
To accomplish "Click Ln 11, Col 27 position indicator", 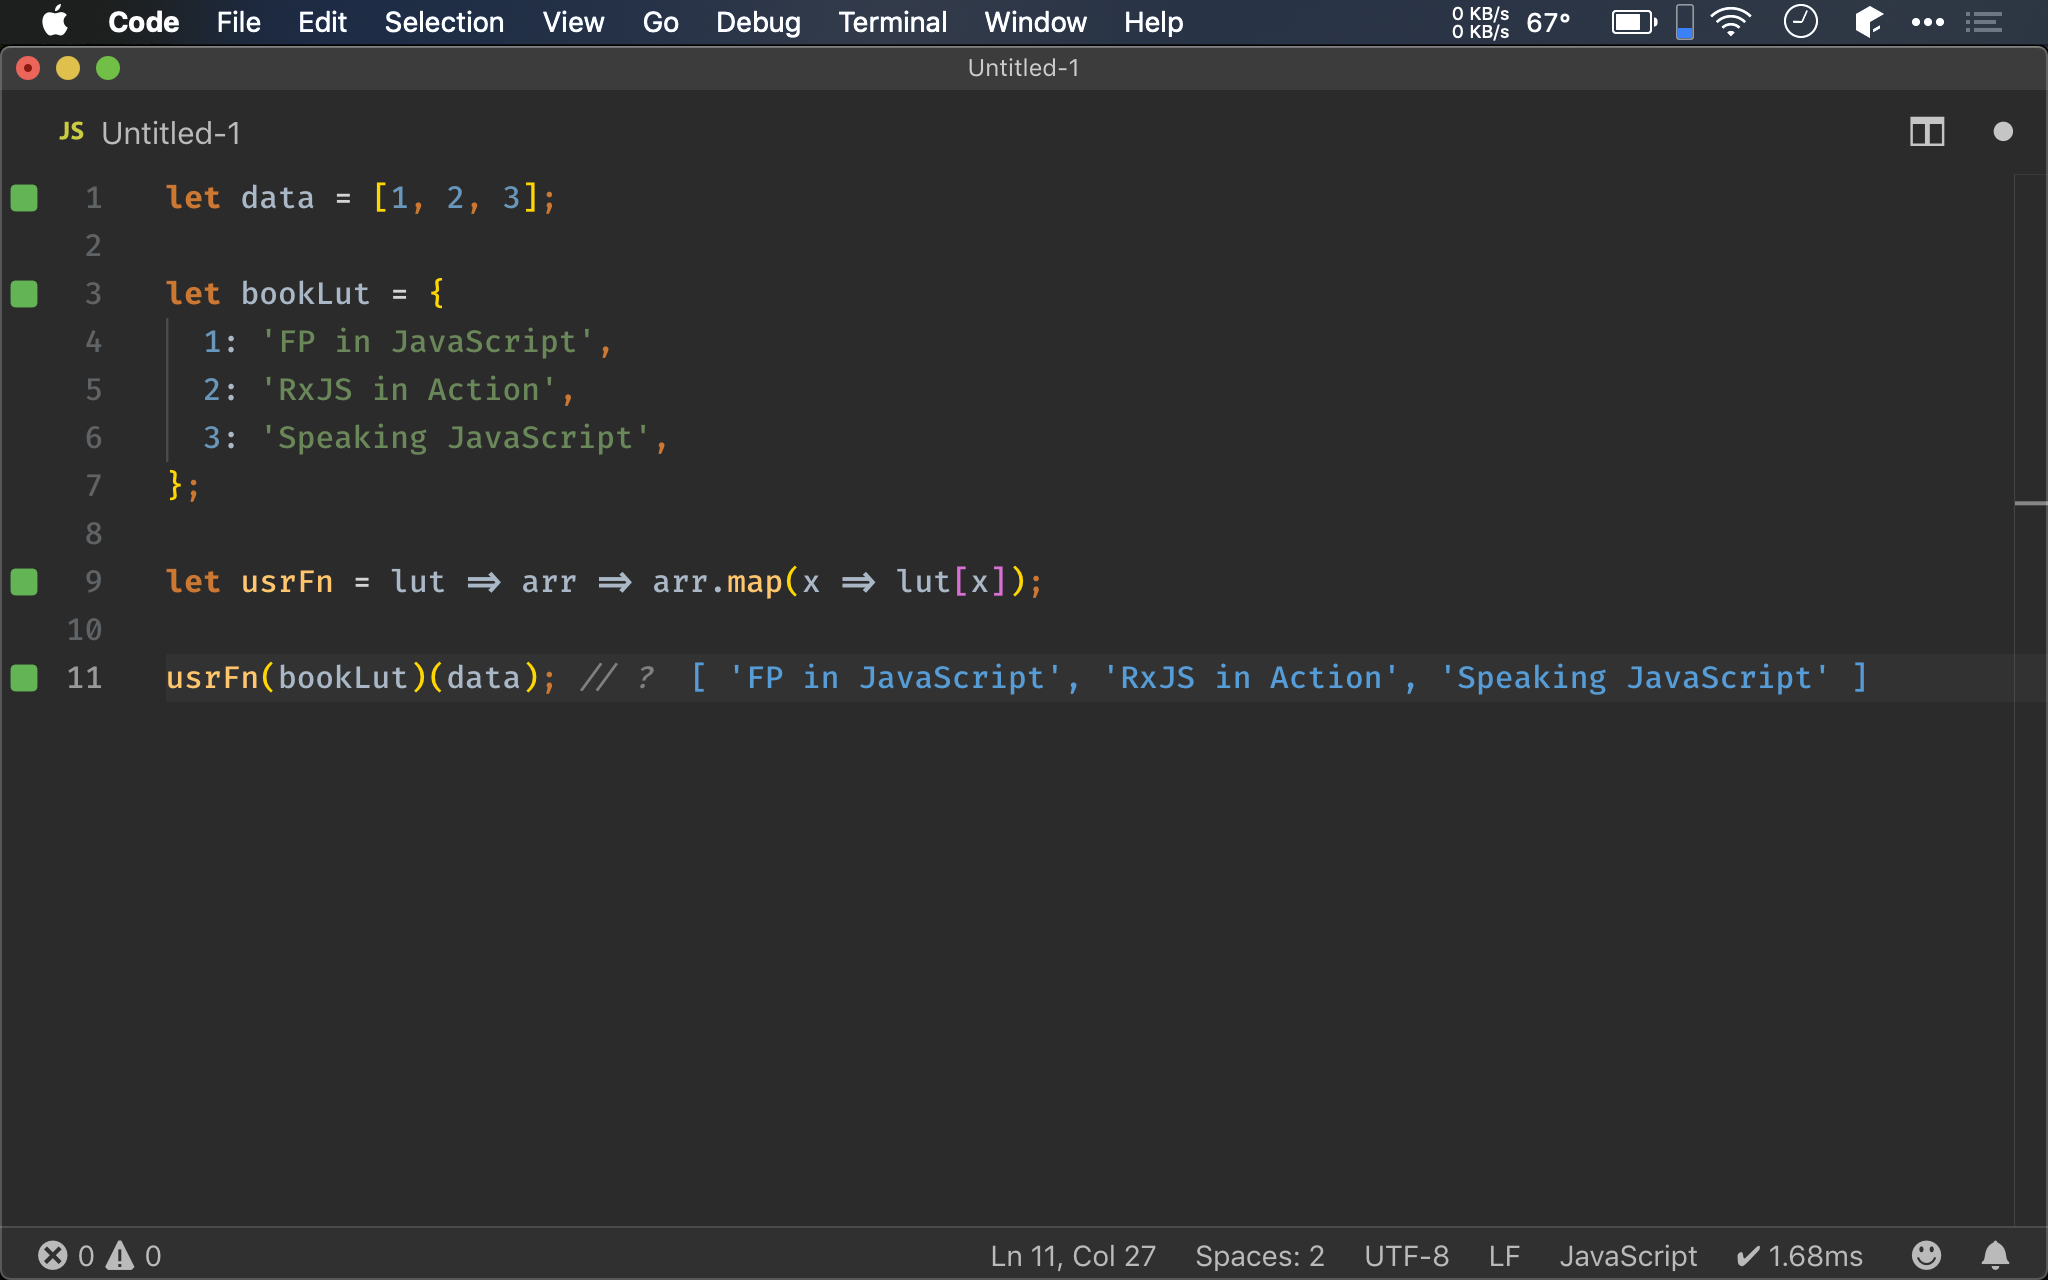I will point(1073,1256).
